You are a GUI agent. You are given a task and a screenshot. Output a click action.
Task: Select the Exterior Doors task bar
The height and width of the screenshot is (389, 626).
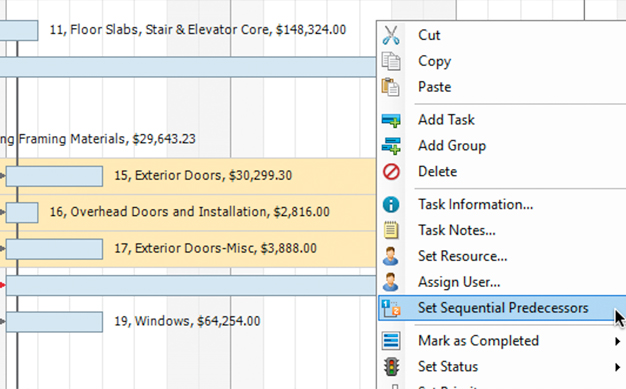click(x=54, y=176)
